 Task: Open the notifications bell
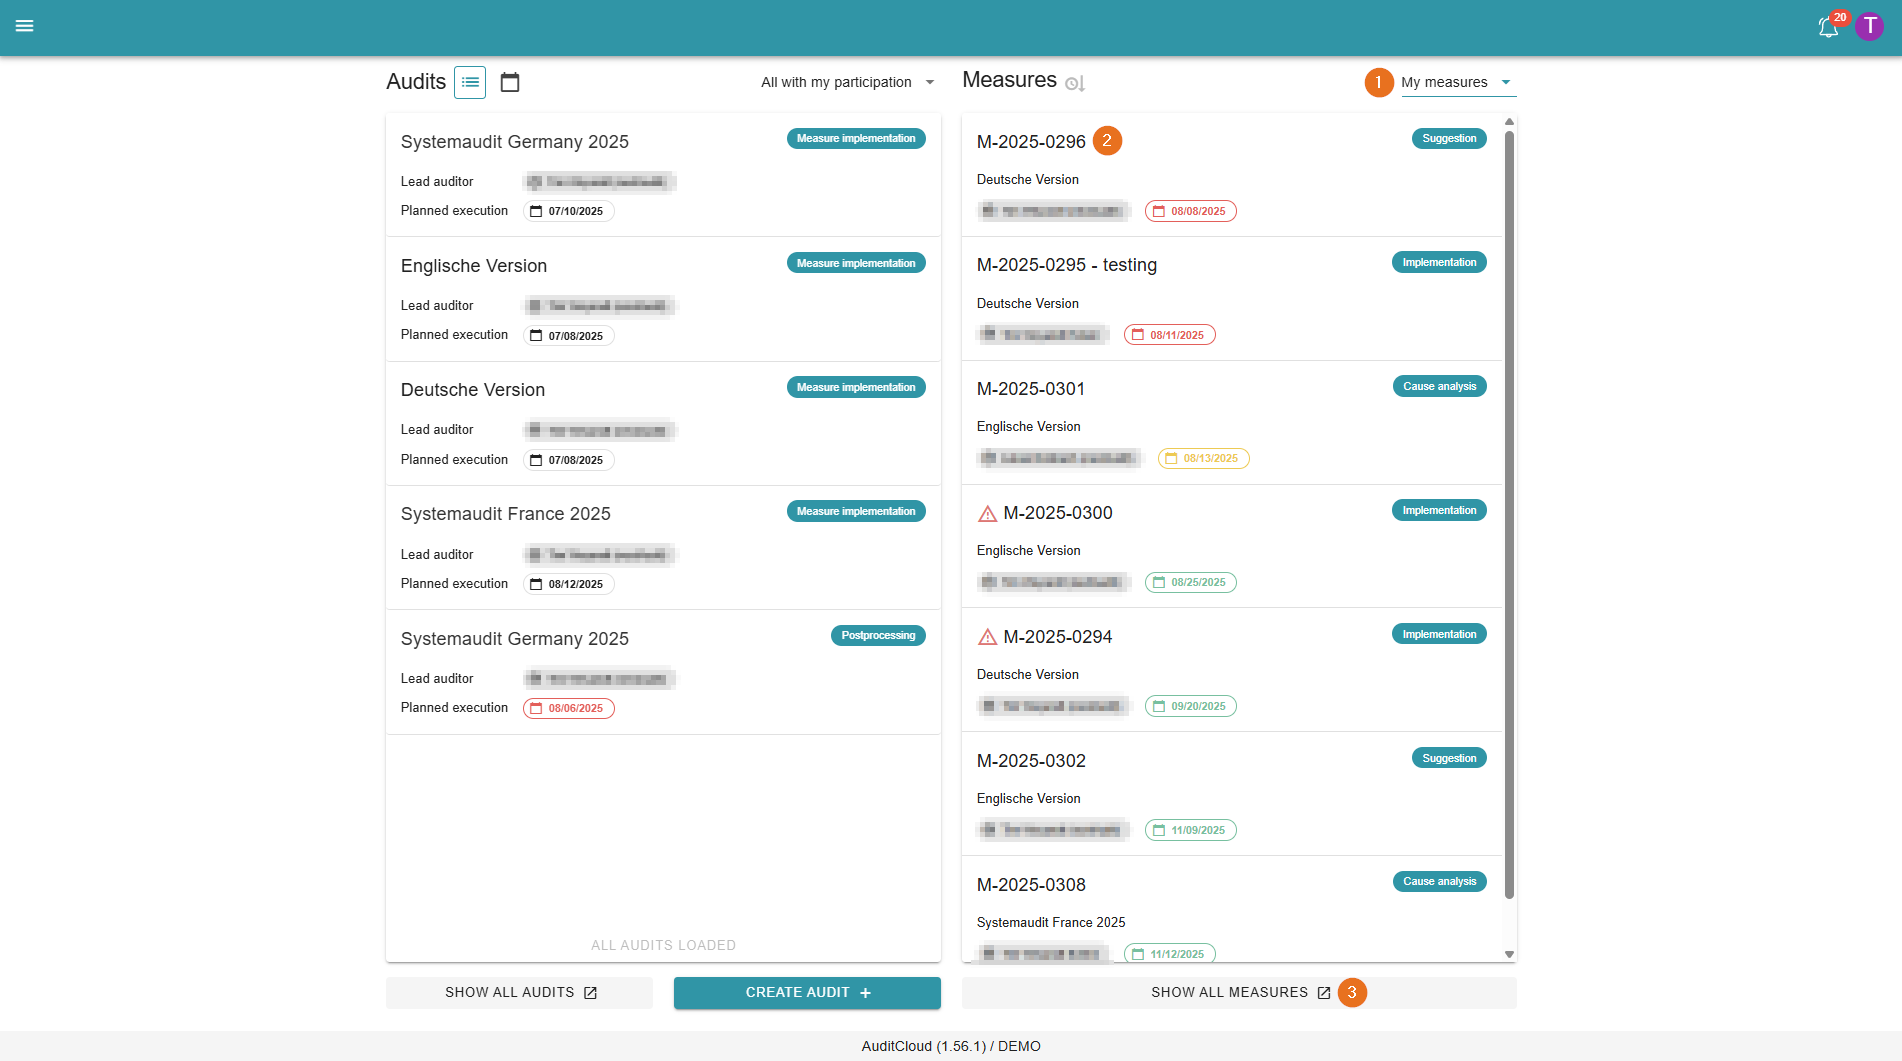(x=1828, y=27)
